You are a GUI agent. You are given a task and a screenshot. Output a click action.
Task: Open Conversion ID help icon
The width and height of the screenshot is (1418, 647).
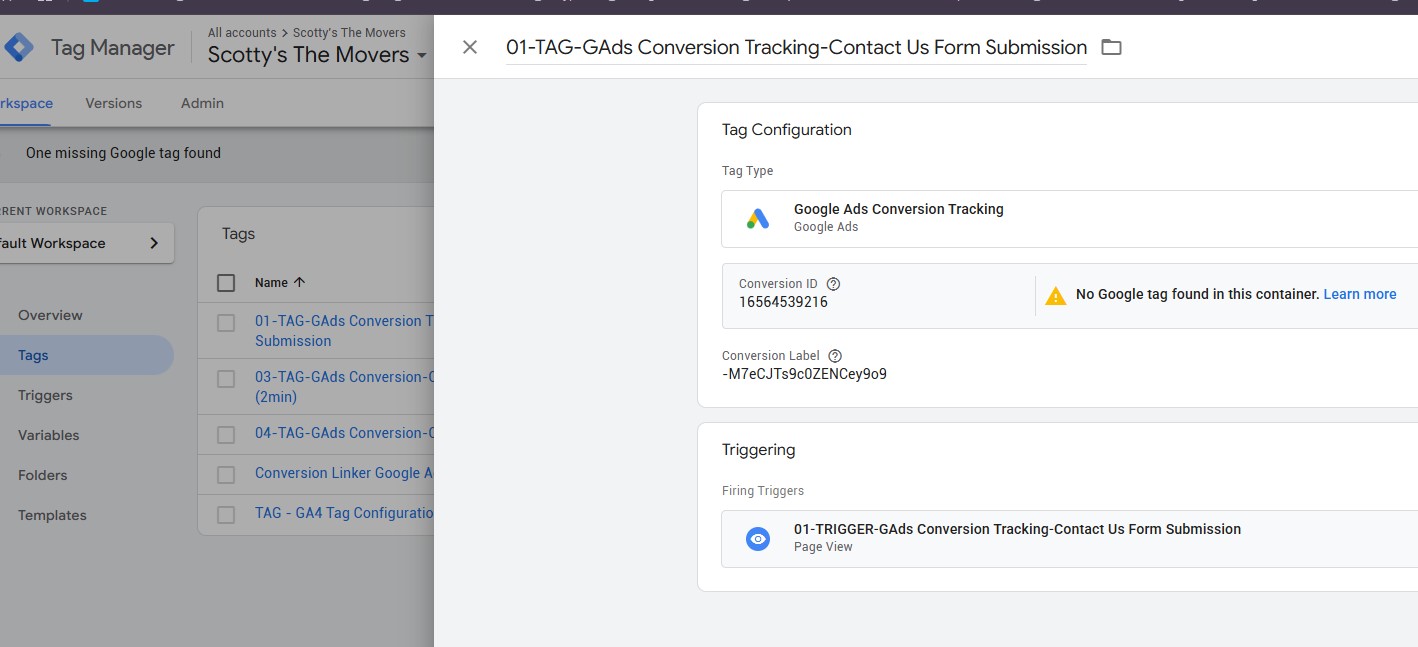[x=834, y=284]
